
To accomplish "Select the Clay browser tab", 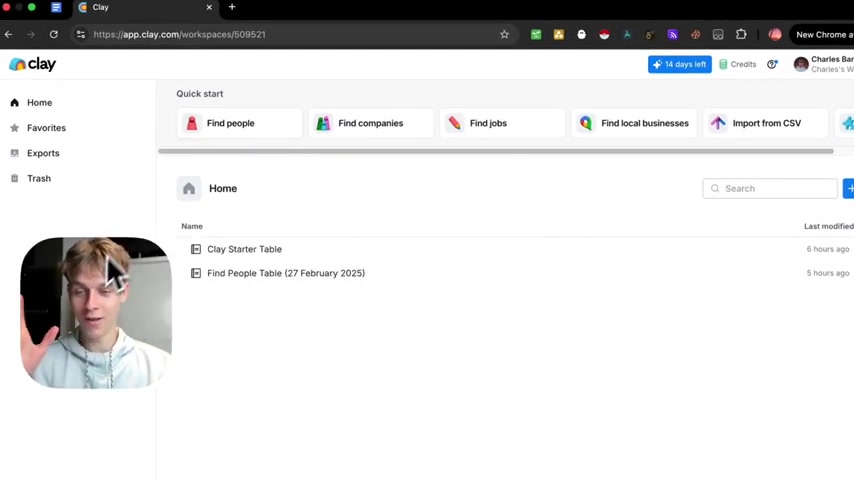I will click(x=145, y=8).
